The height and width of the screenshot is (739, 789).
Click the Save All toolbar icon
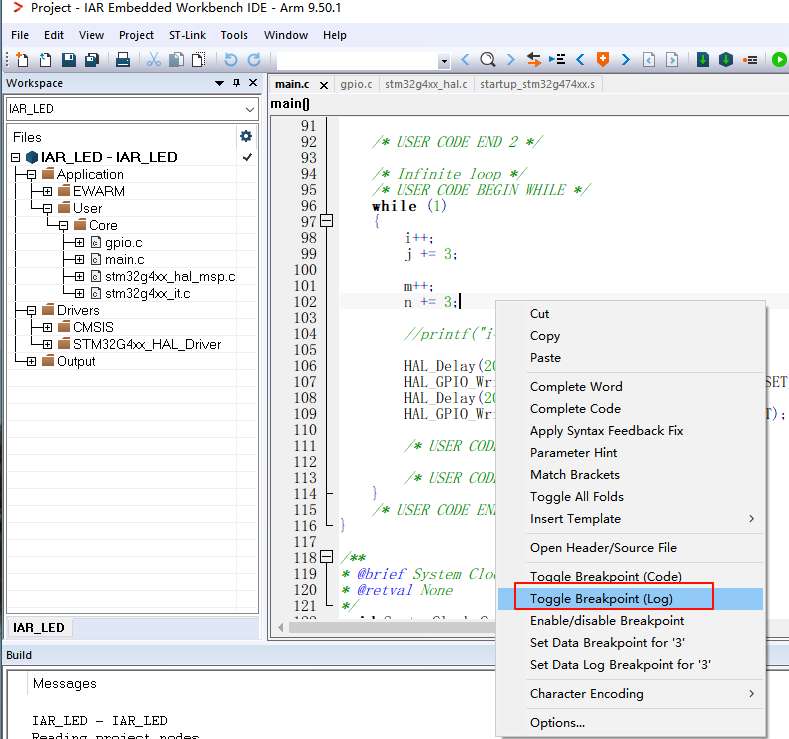pos(92,60)
